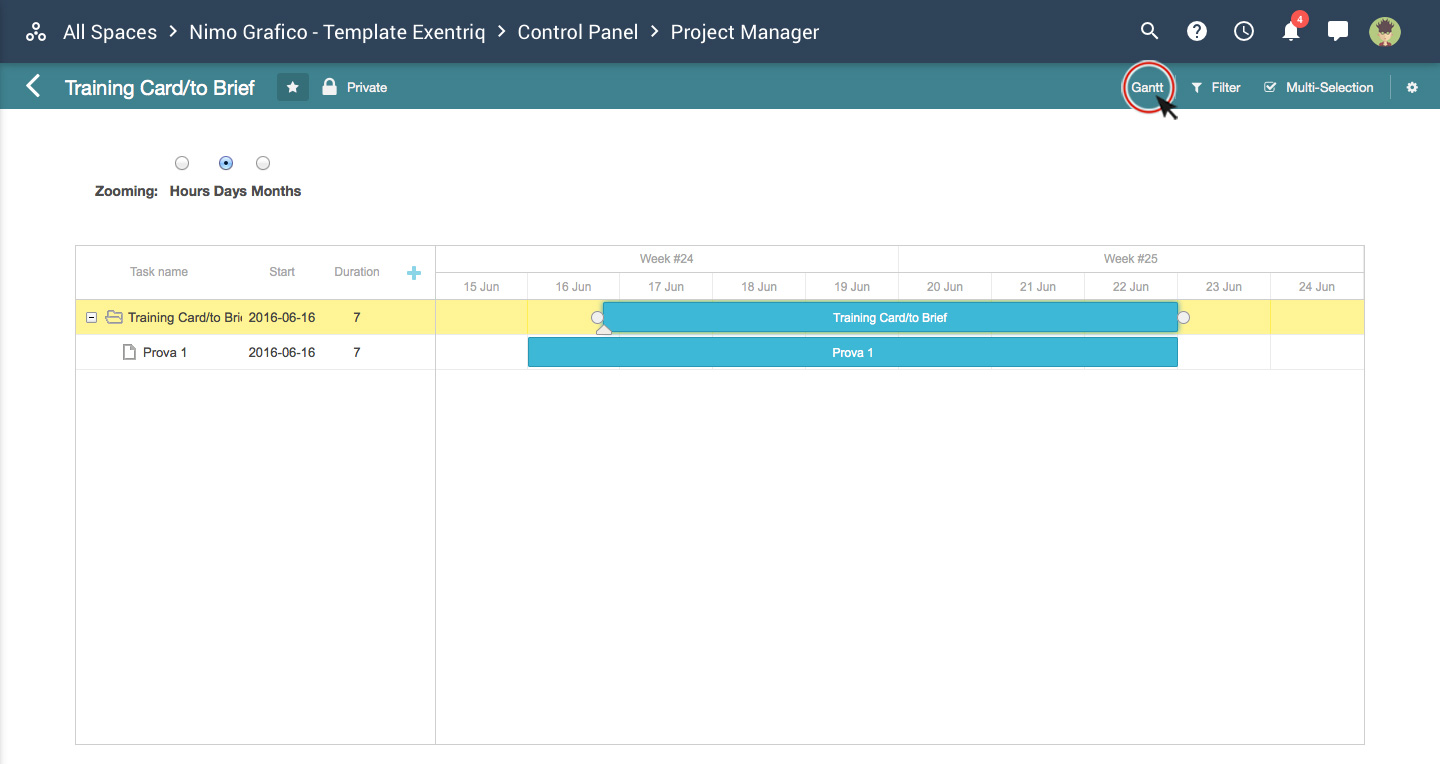Select the Training Card/to Brief Gantt bar

[890, 317]
